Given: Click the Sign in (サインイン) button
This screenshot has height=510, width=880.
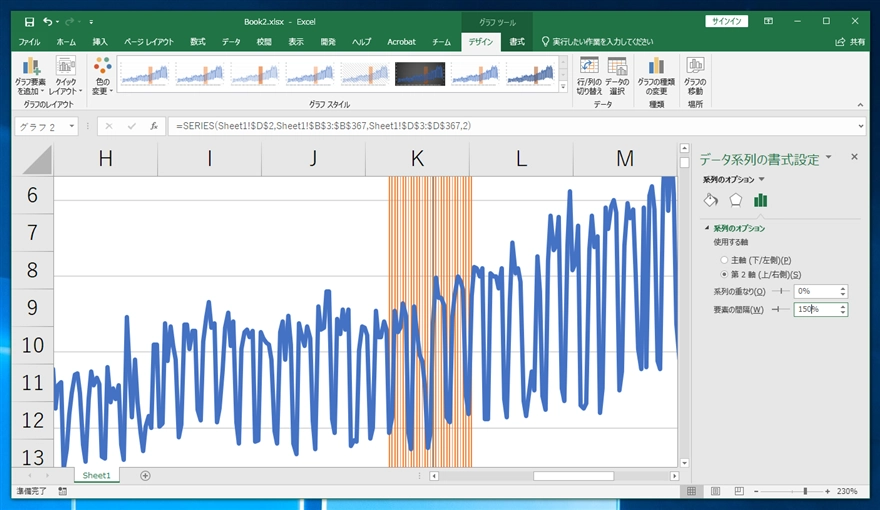Looking at the screenshot, I should click(x=727, y=21).
